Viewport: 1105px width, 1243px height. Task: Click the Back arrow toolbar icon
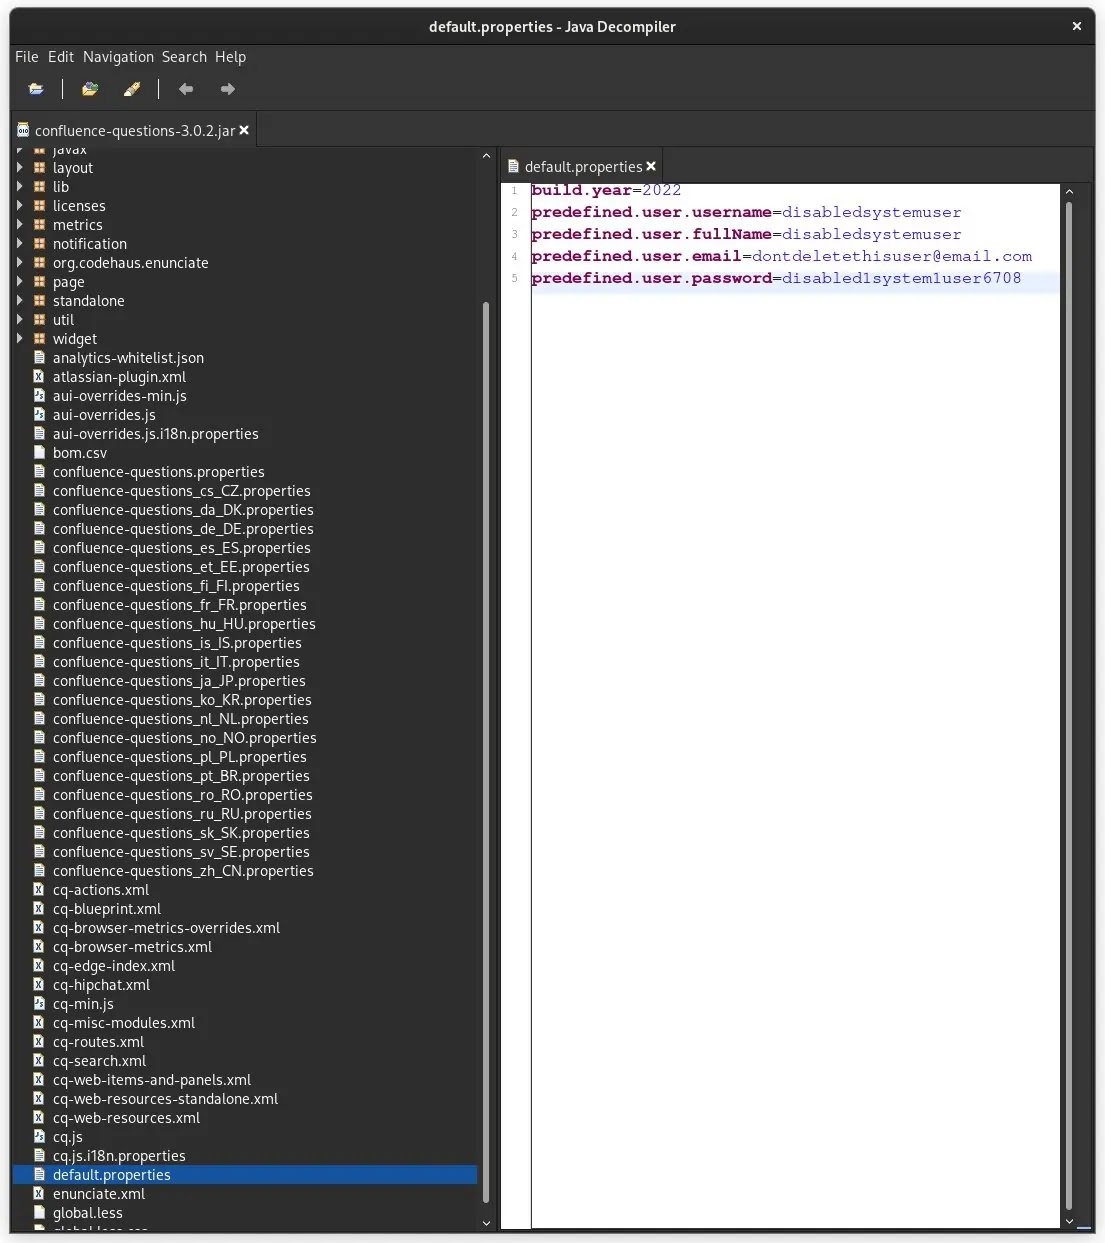click(186, 89)
